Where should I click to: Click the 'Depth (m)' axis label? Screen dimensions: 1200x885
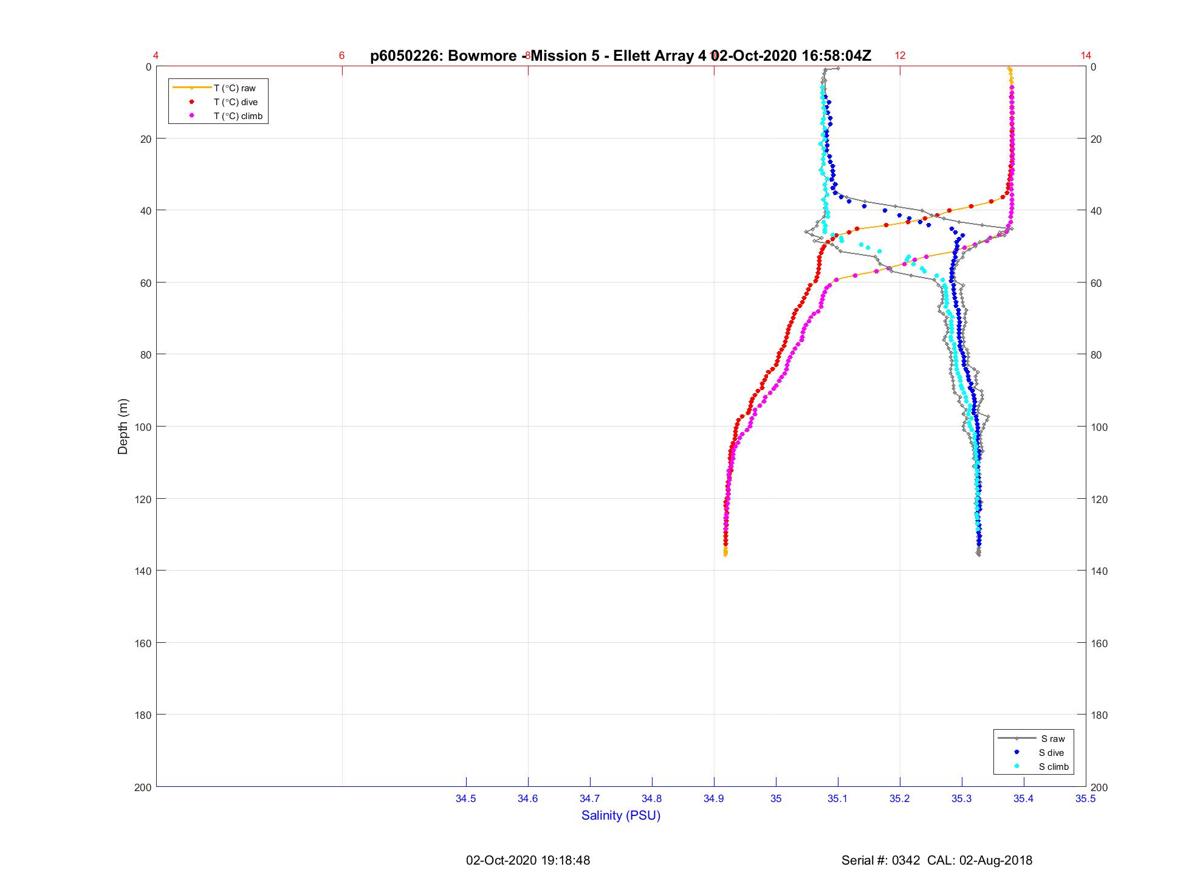pyautogui.click(x=124, y=426)
